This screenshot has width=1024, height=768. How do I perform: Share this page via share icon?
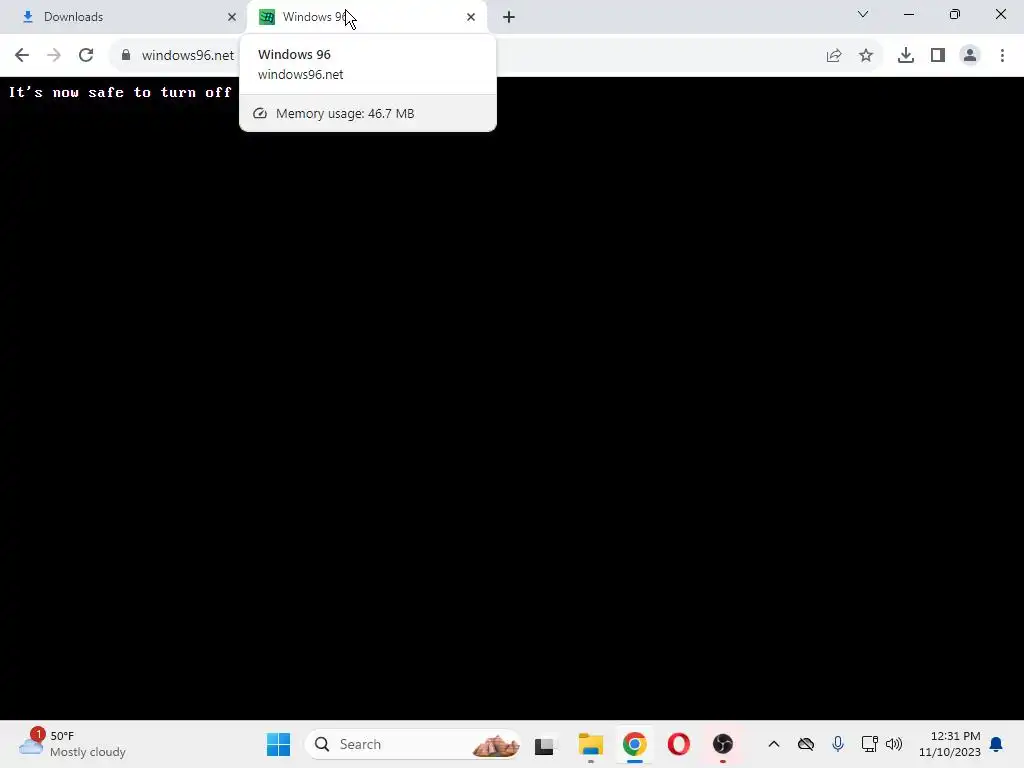(834, 56)
